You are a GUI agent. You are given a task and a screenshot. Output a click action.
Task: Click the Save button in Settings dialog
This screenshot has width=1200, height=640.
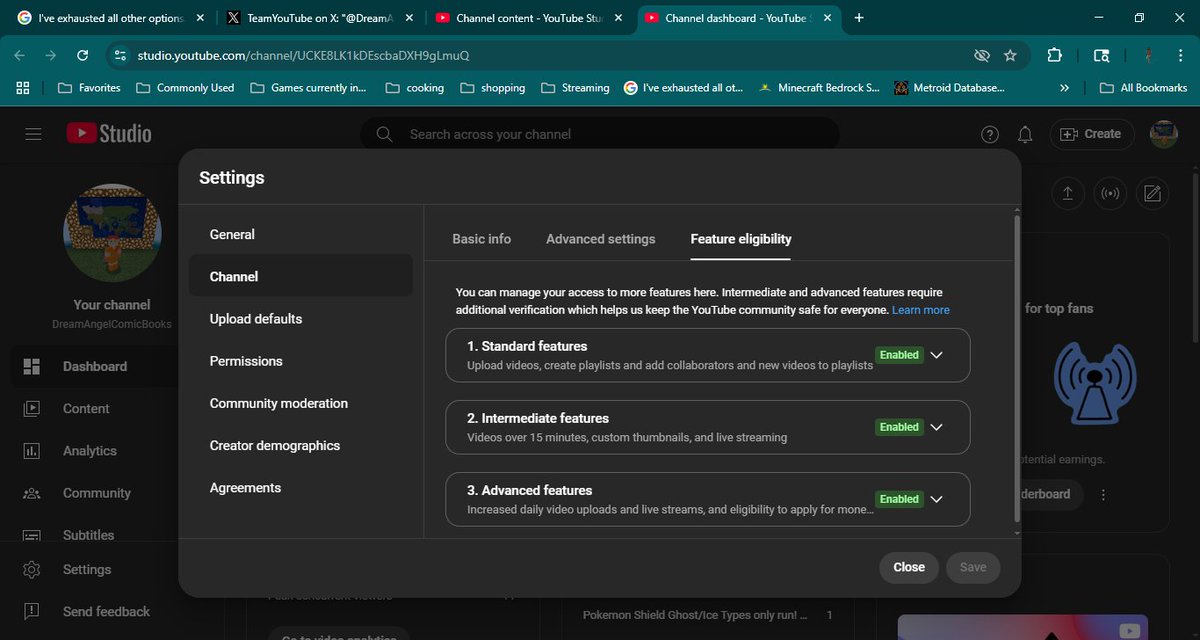(x=973, y=567)
